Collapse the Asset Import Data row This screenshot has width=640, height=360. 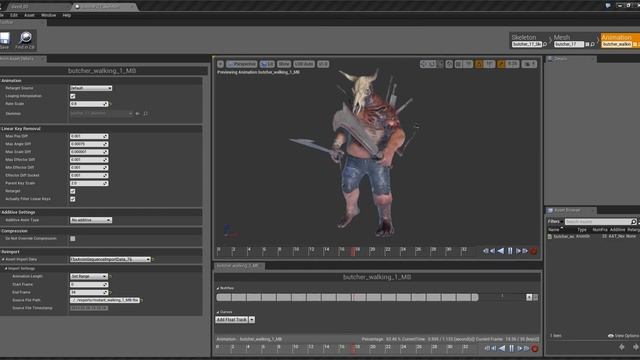click(3, 260)
